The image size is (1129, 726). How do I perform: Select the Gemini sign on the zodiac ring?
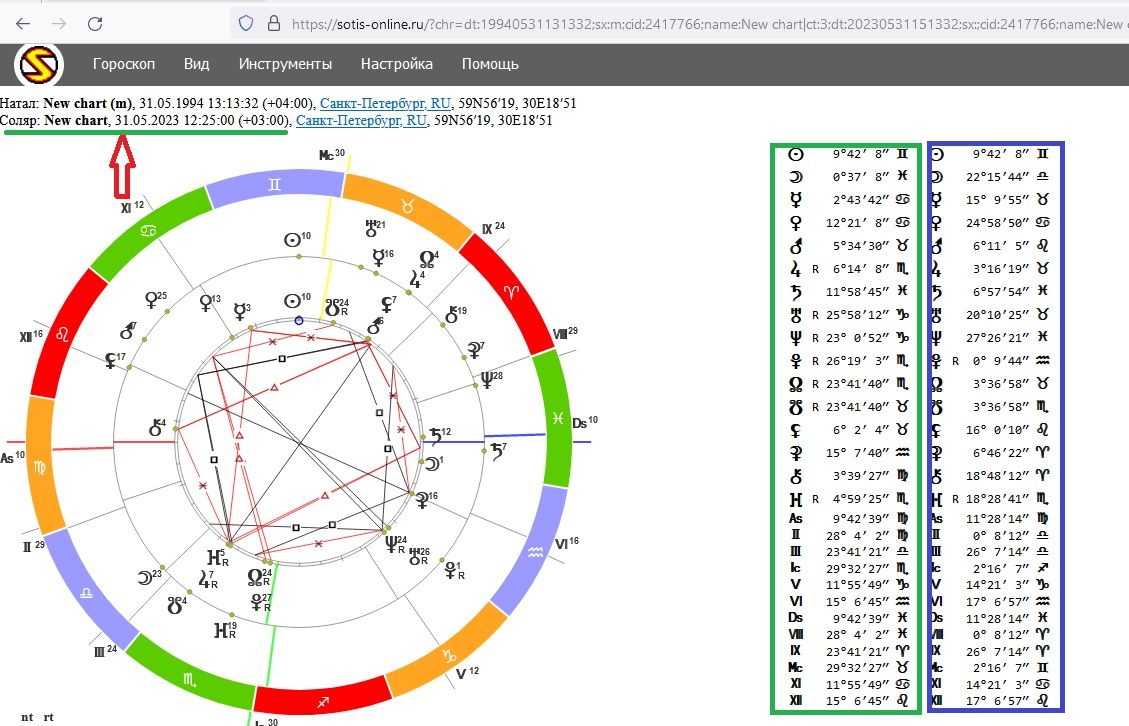[274, 183]
